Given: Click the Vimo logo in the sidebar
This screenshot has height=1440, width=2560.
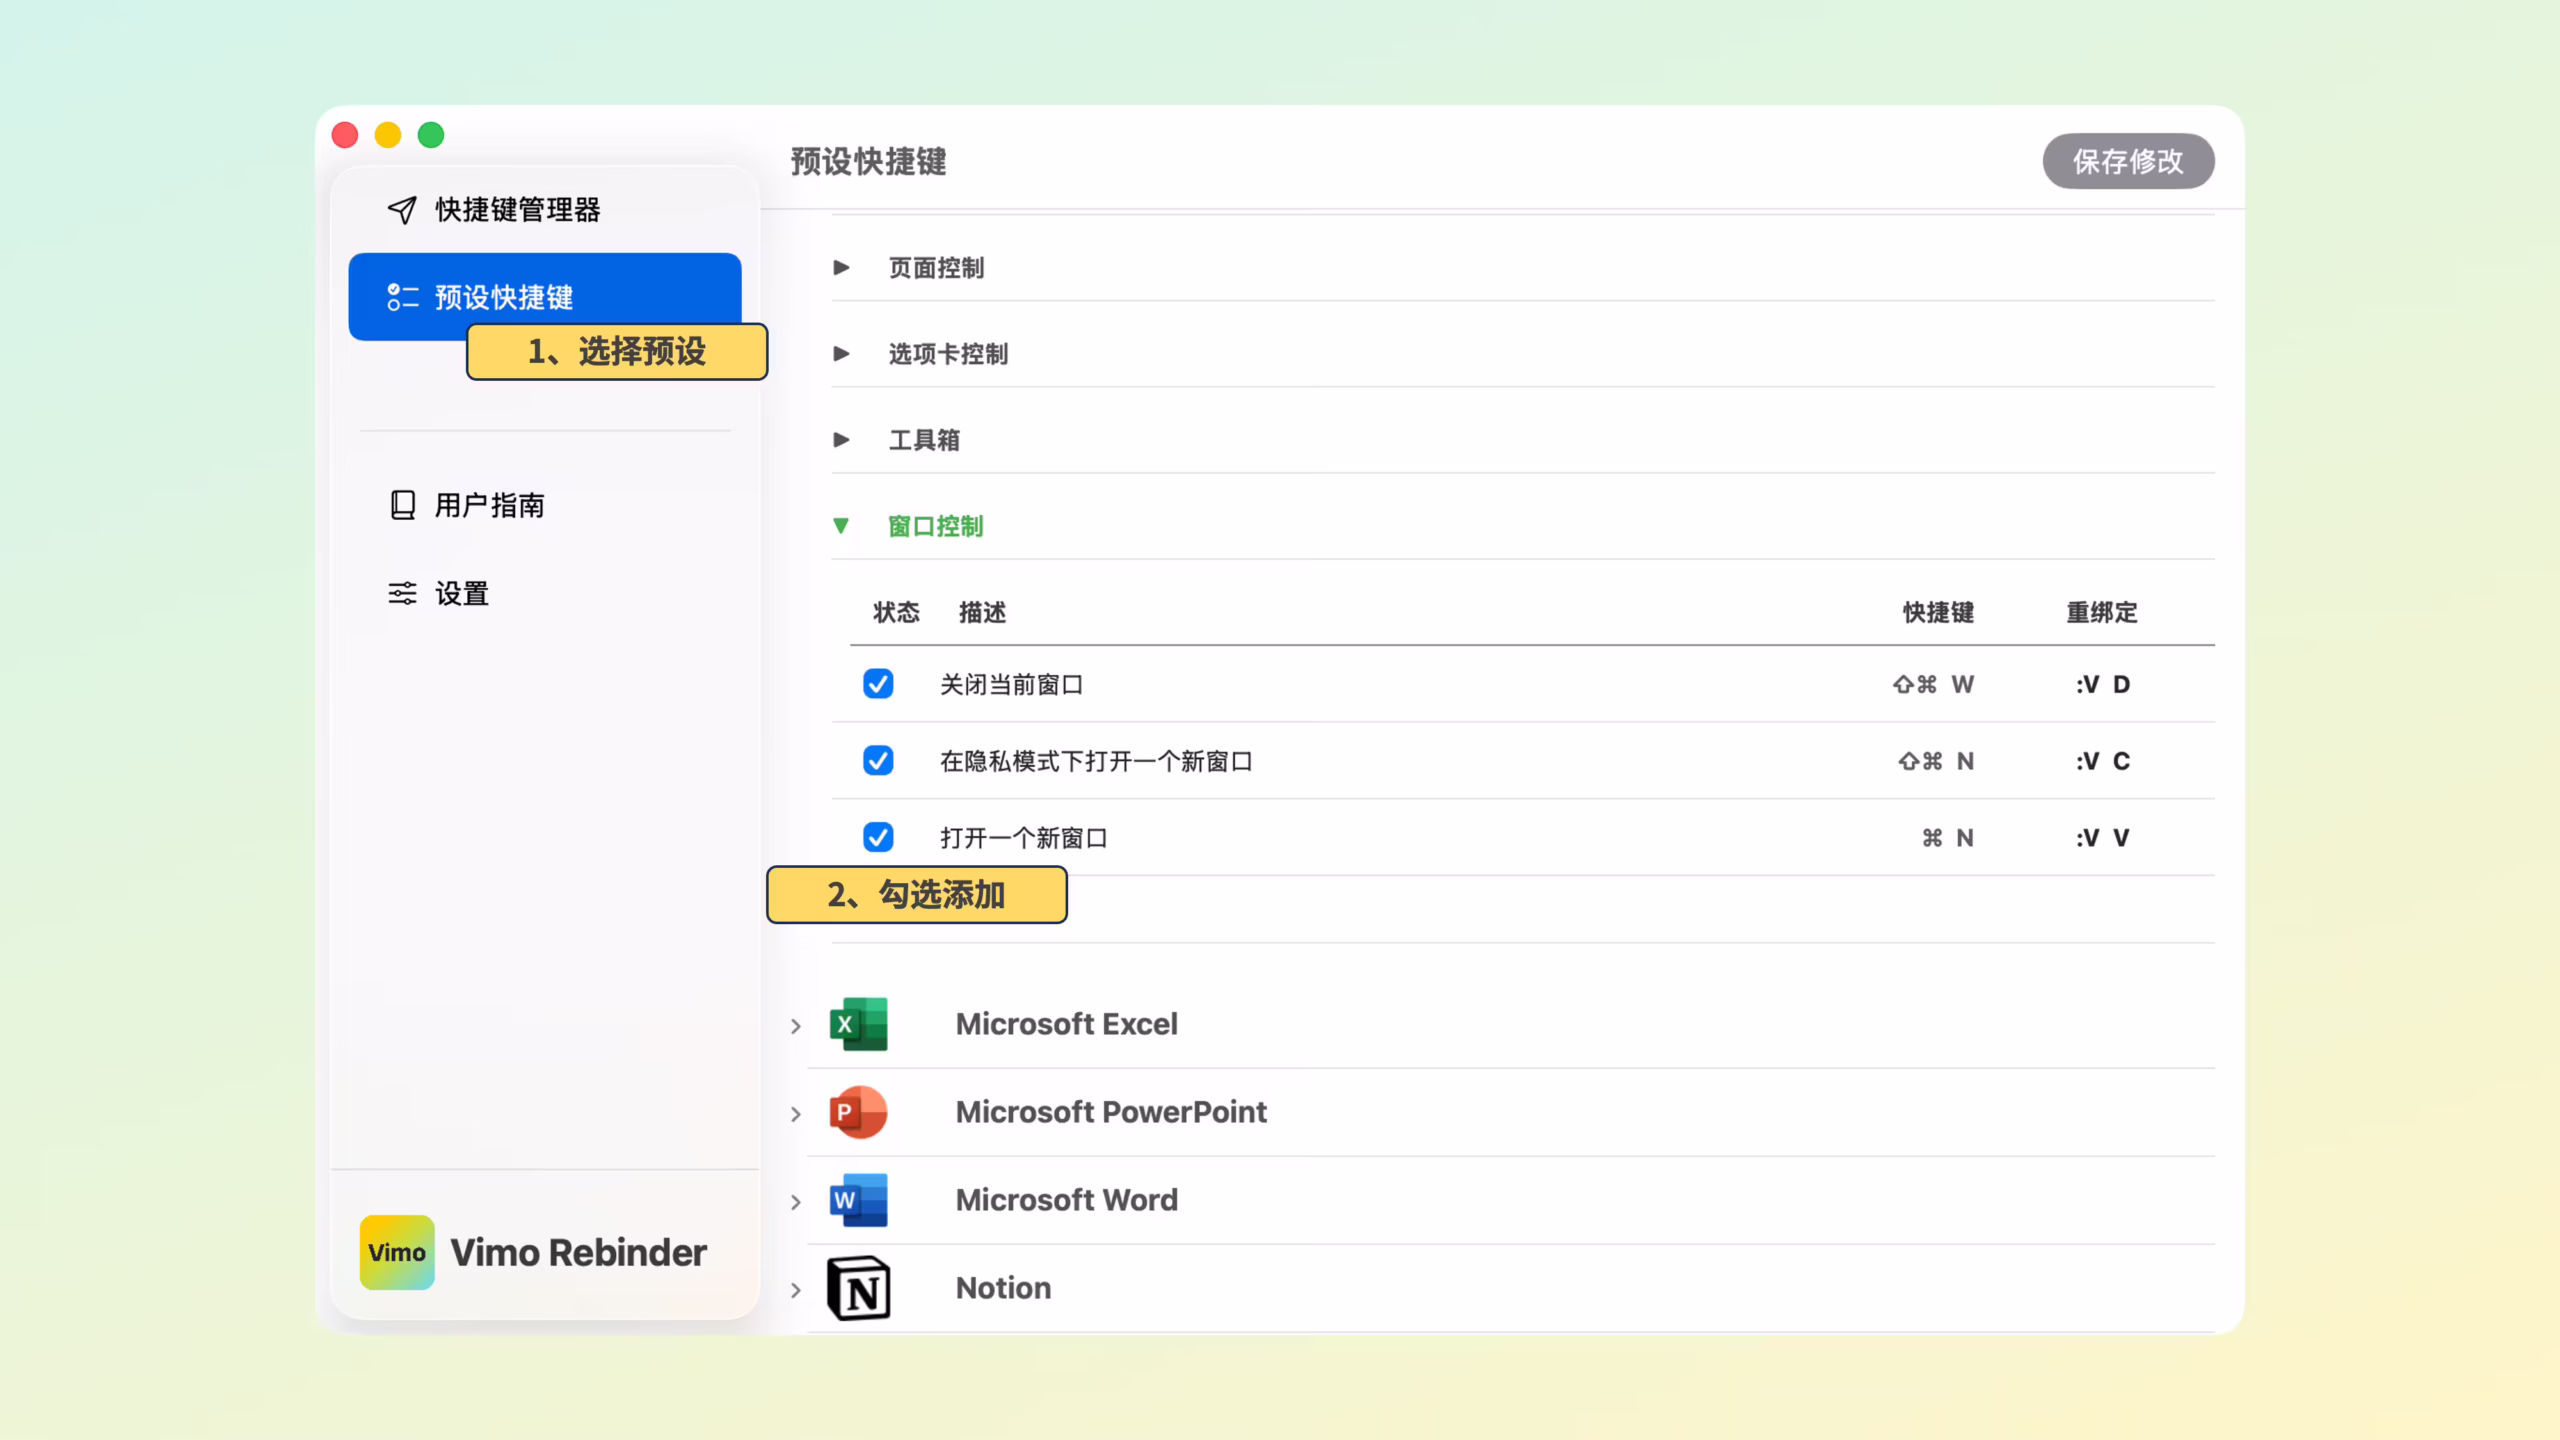Looking at the screenshot, I should tap(396, 1252).
